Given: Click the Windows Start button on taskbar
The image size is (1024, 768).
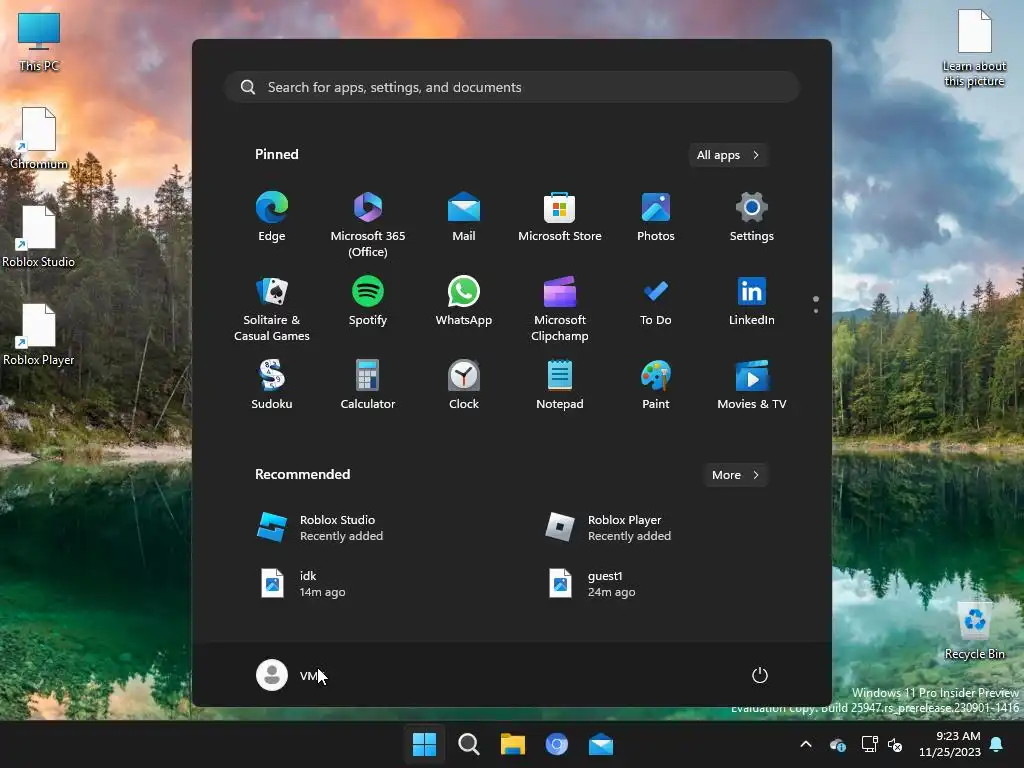Looking at the screenshot, I should click(x=424, y=744).
